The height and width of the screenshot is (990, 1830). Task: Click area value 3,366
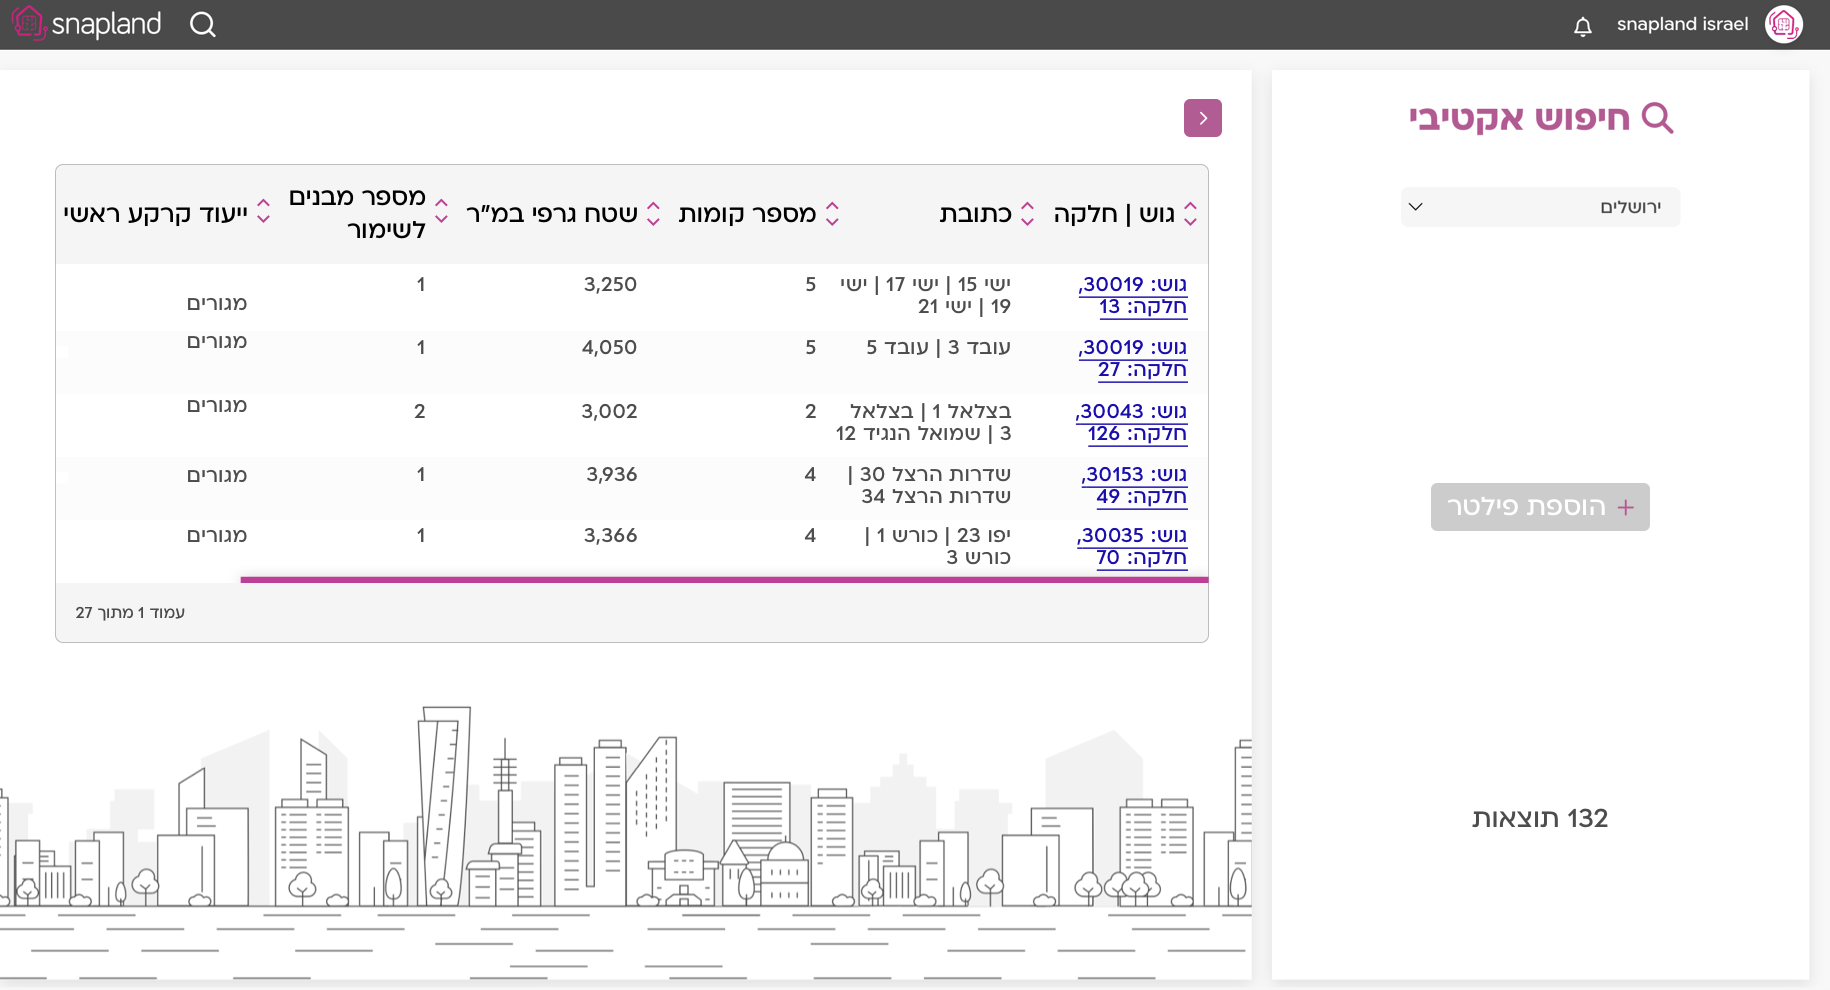pyautogui.click(x=610, y=535)
